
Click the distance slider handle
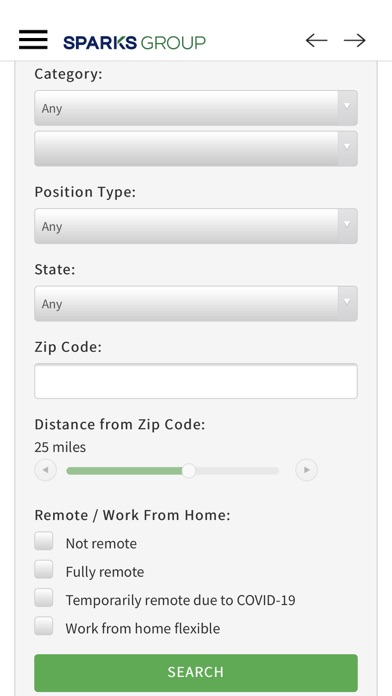tap(189, 471)
